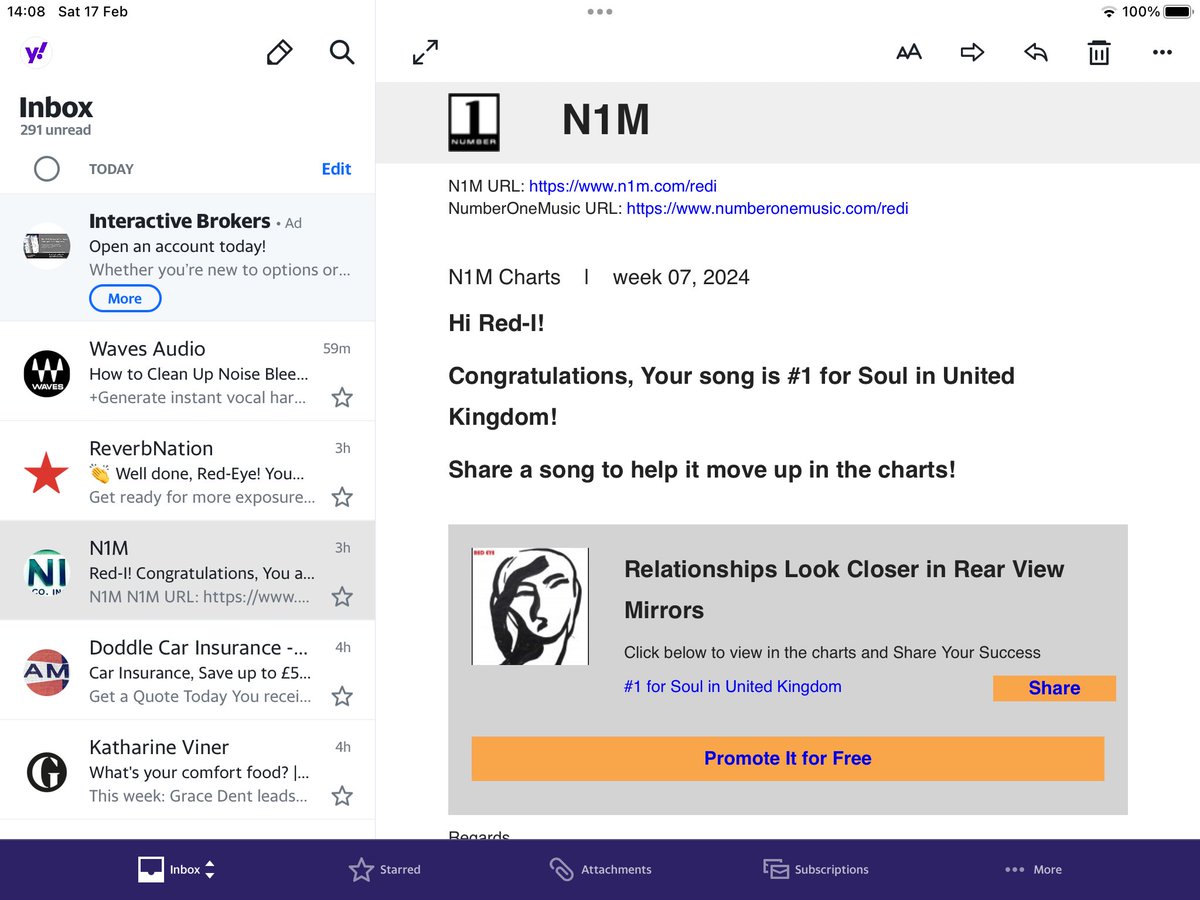Adjust text size with AA icon
Image resolution: width=1200 pixels, height=900 pixels.
click(x=908, y=53)
